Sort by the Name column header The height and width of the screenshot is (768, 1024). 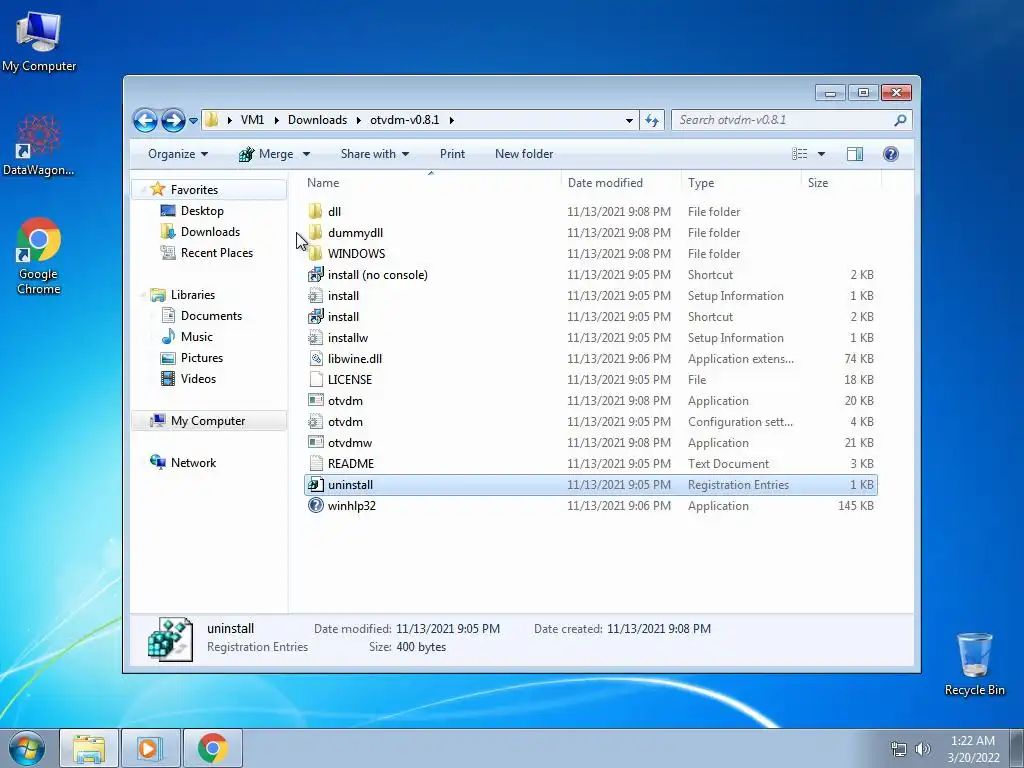tap(430, 183)
